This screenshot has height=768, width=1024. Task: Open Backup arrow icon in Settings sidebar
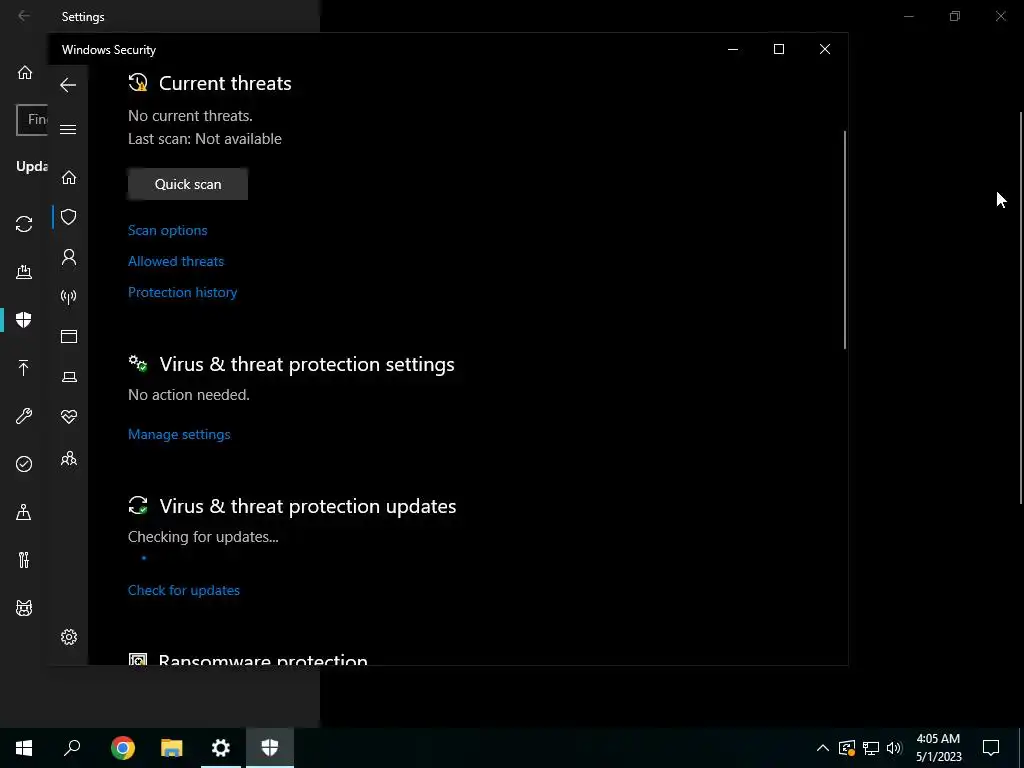click(24, 368)
